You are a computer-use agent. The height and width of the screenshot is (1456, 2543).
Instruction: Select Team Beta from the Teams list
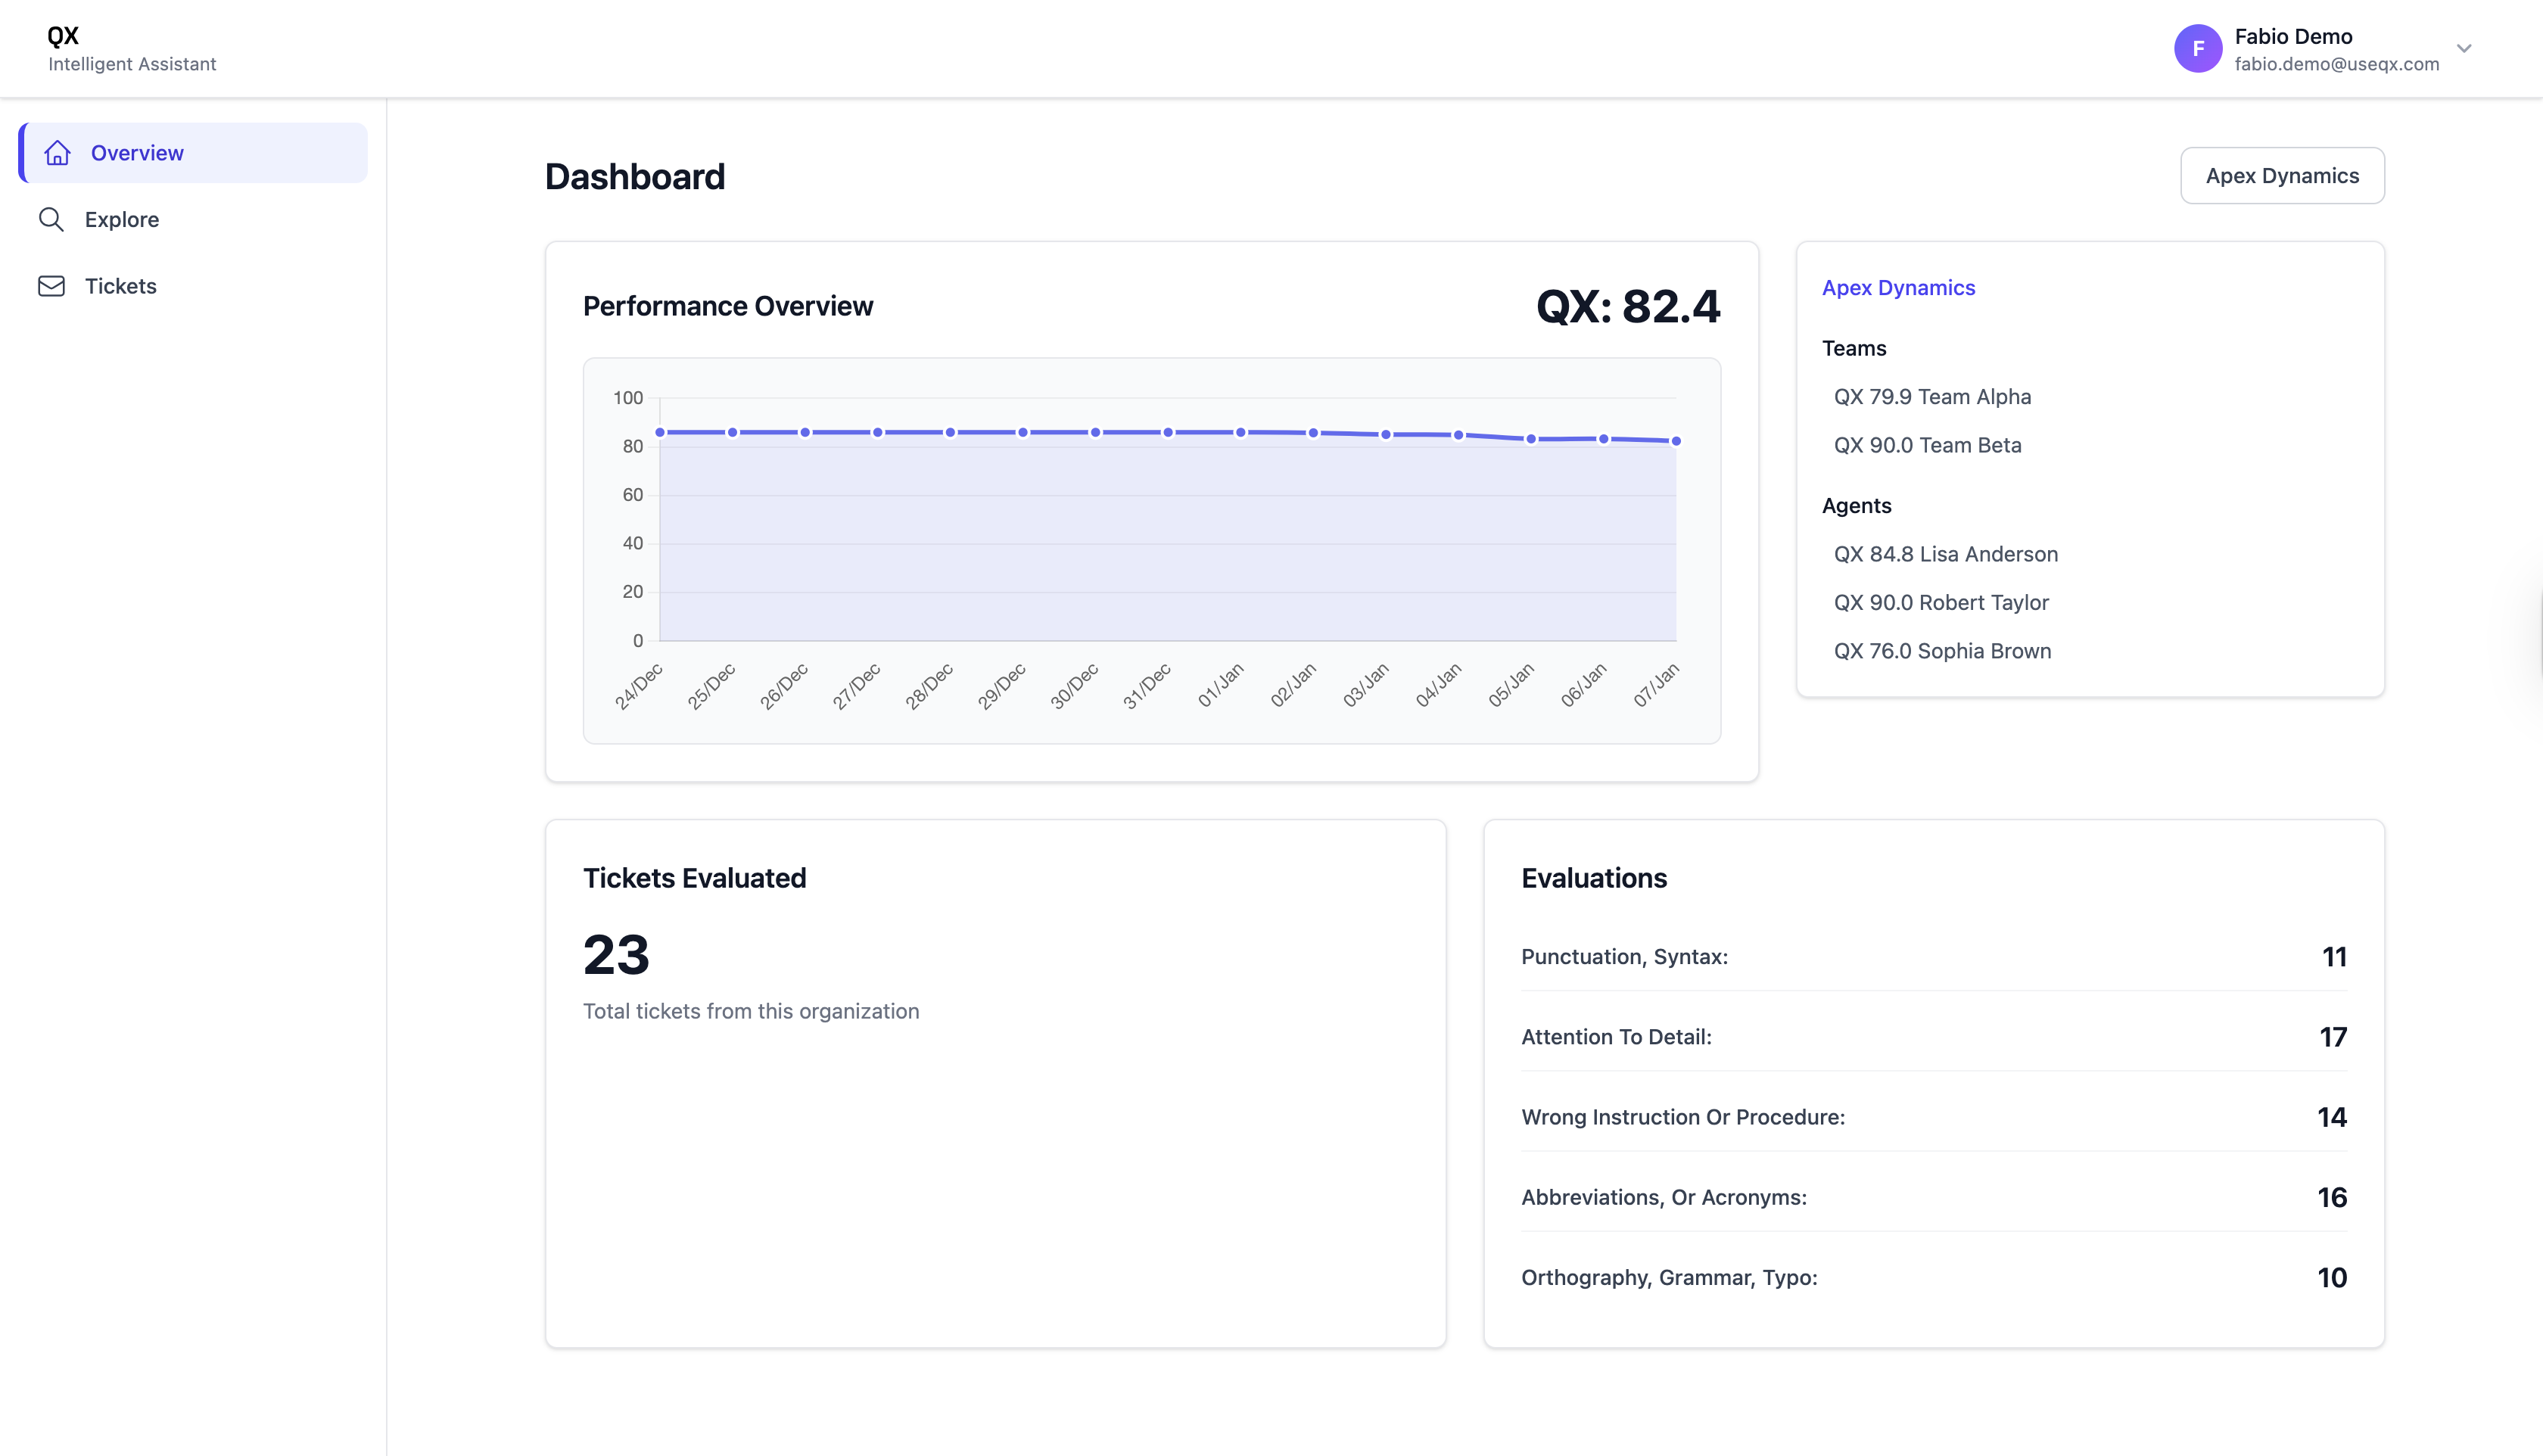[x=1927, y=445]
